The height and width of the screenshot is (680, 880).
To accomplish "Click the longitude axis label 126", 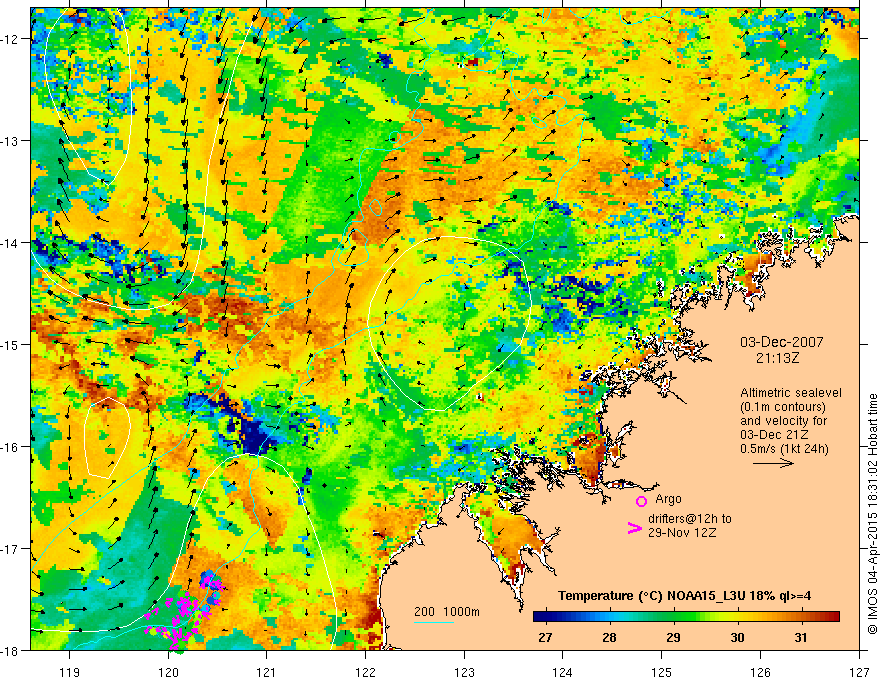I will pyautogui.click(x=760, y=672).
